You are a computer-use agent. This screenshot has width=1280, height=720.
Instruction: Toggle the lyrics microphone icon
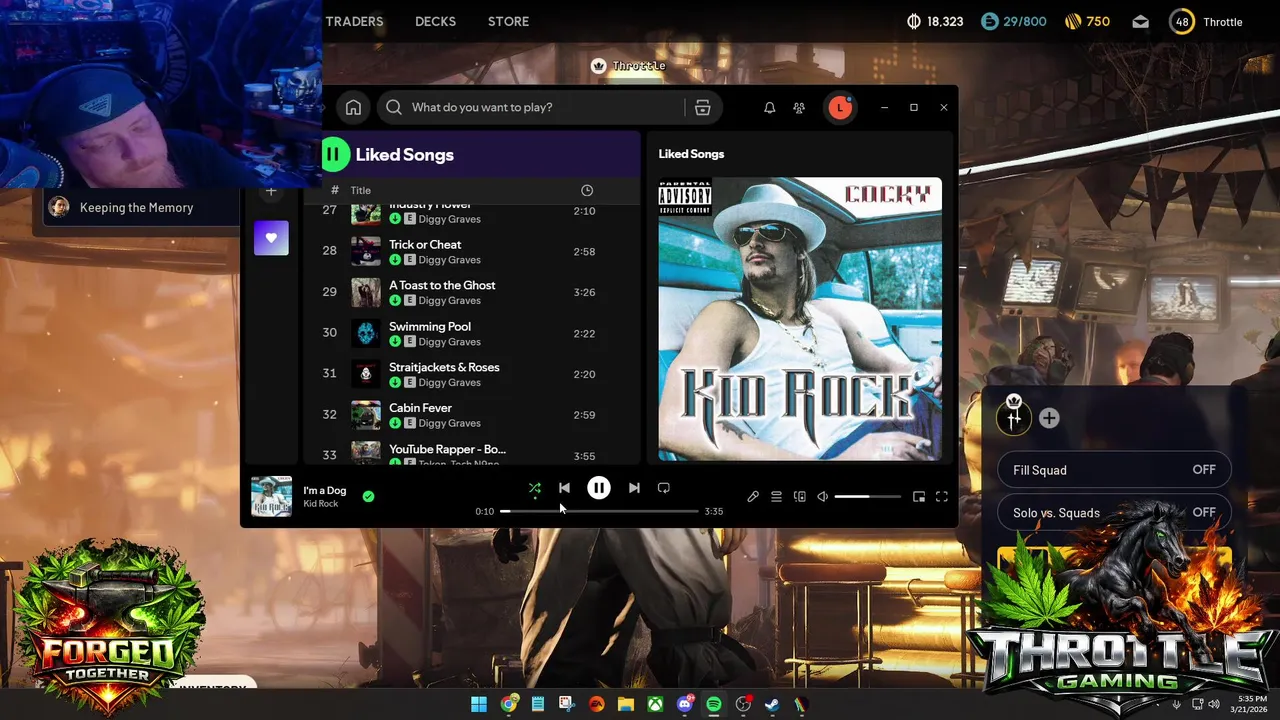click(753, 497)
